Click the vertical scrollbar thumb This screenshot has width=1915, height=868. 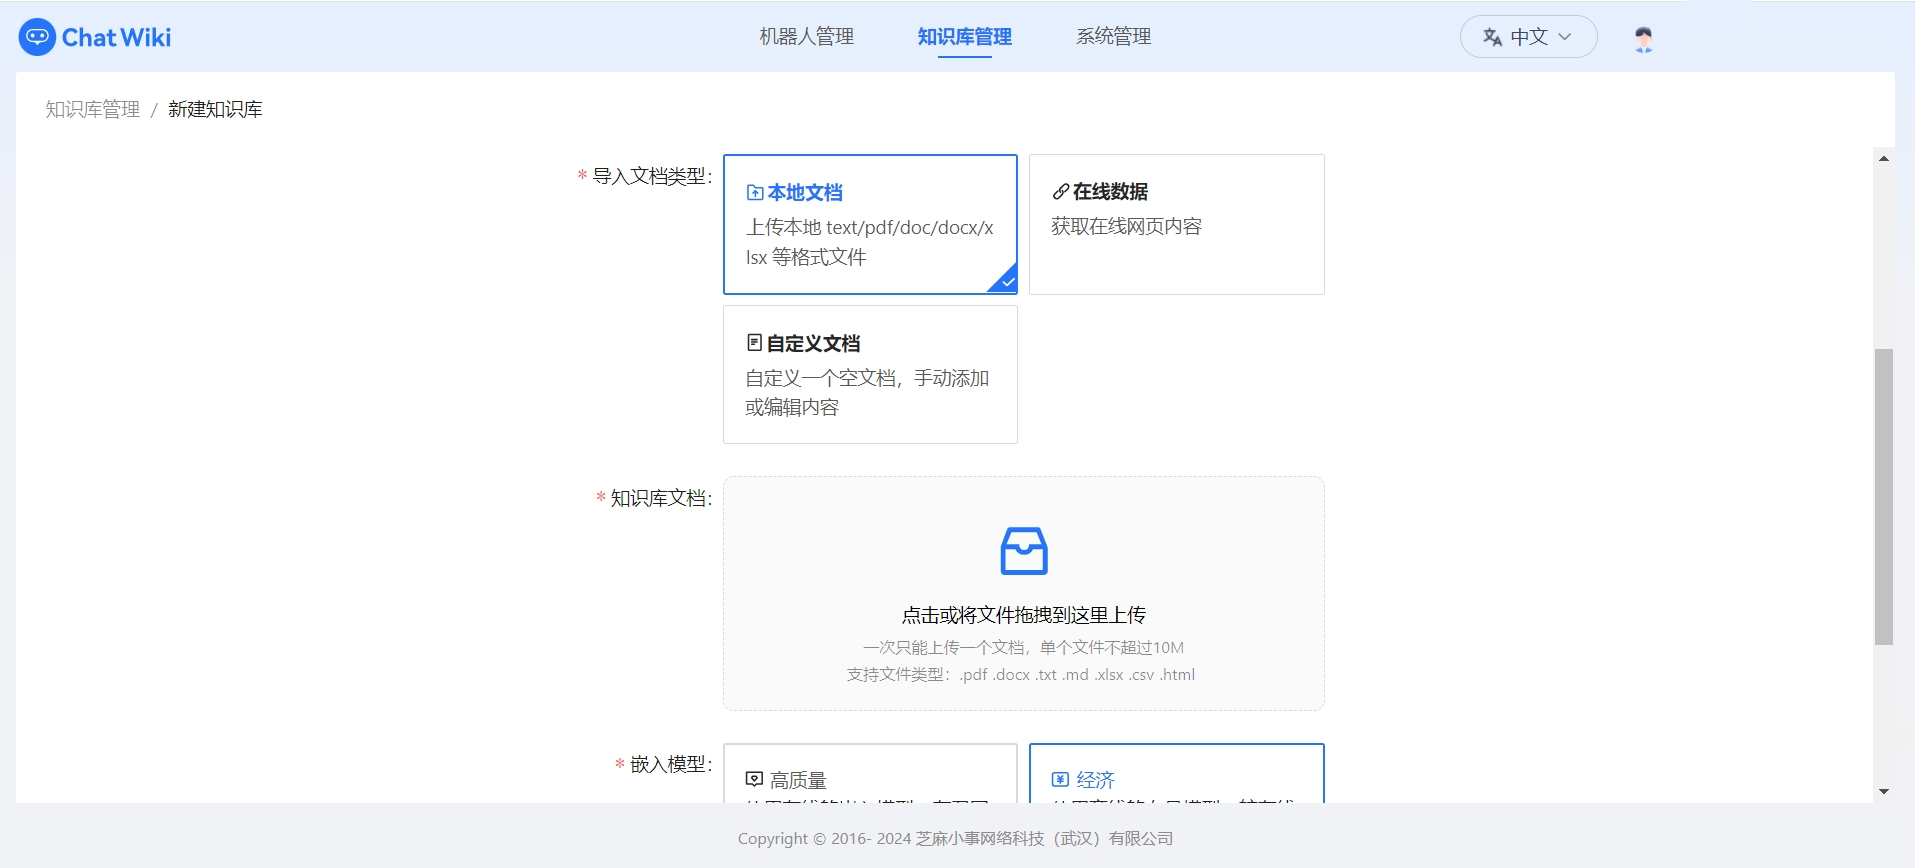coord(1884,496)
